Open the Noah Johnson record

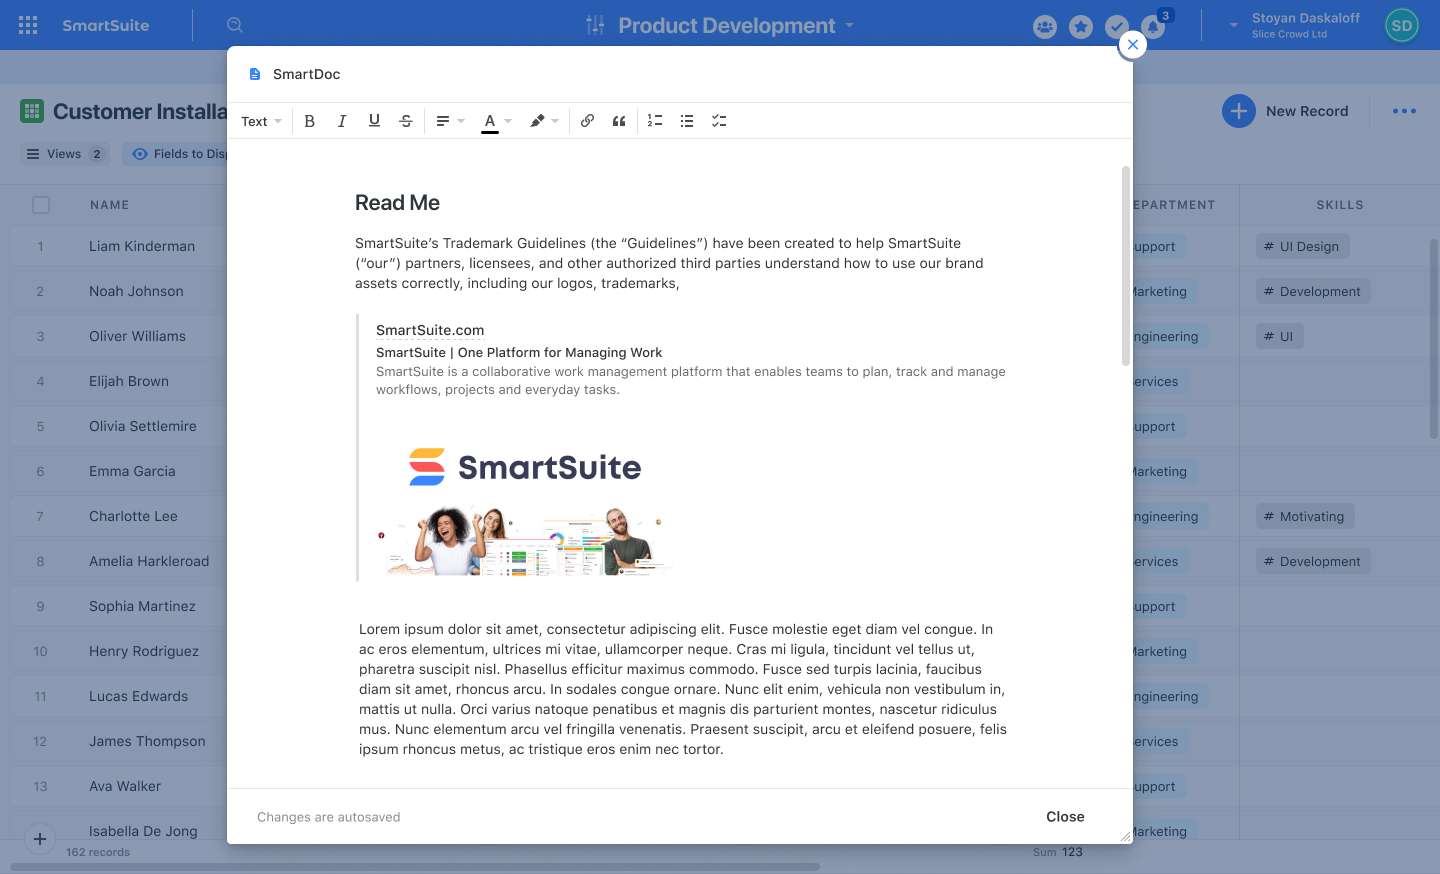(x=136, y=291)
